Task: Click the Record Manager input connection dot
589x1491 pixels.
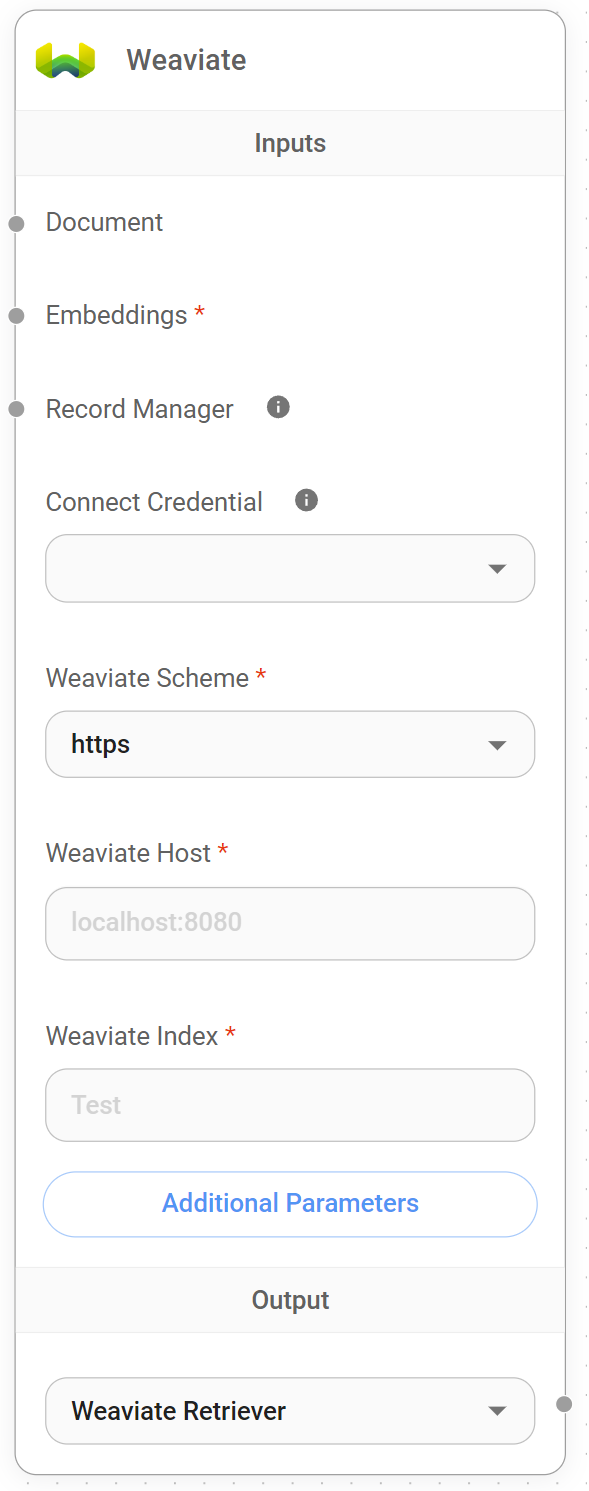Action: (16, 409)
